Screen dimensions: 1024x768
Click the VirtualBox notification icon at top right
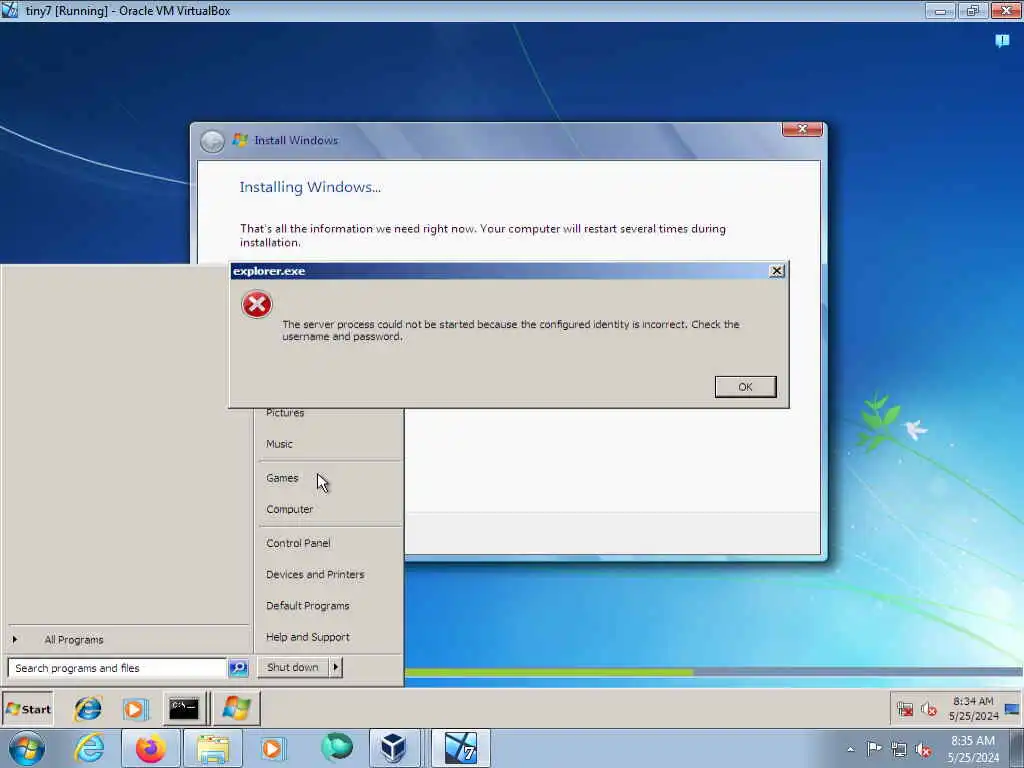1002,41
